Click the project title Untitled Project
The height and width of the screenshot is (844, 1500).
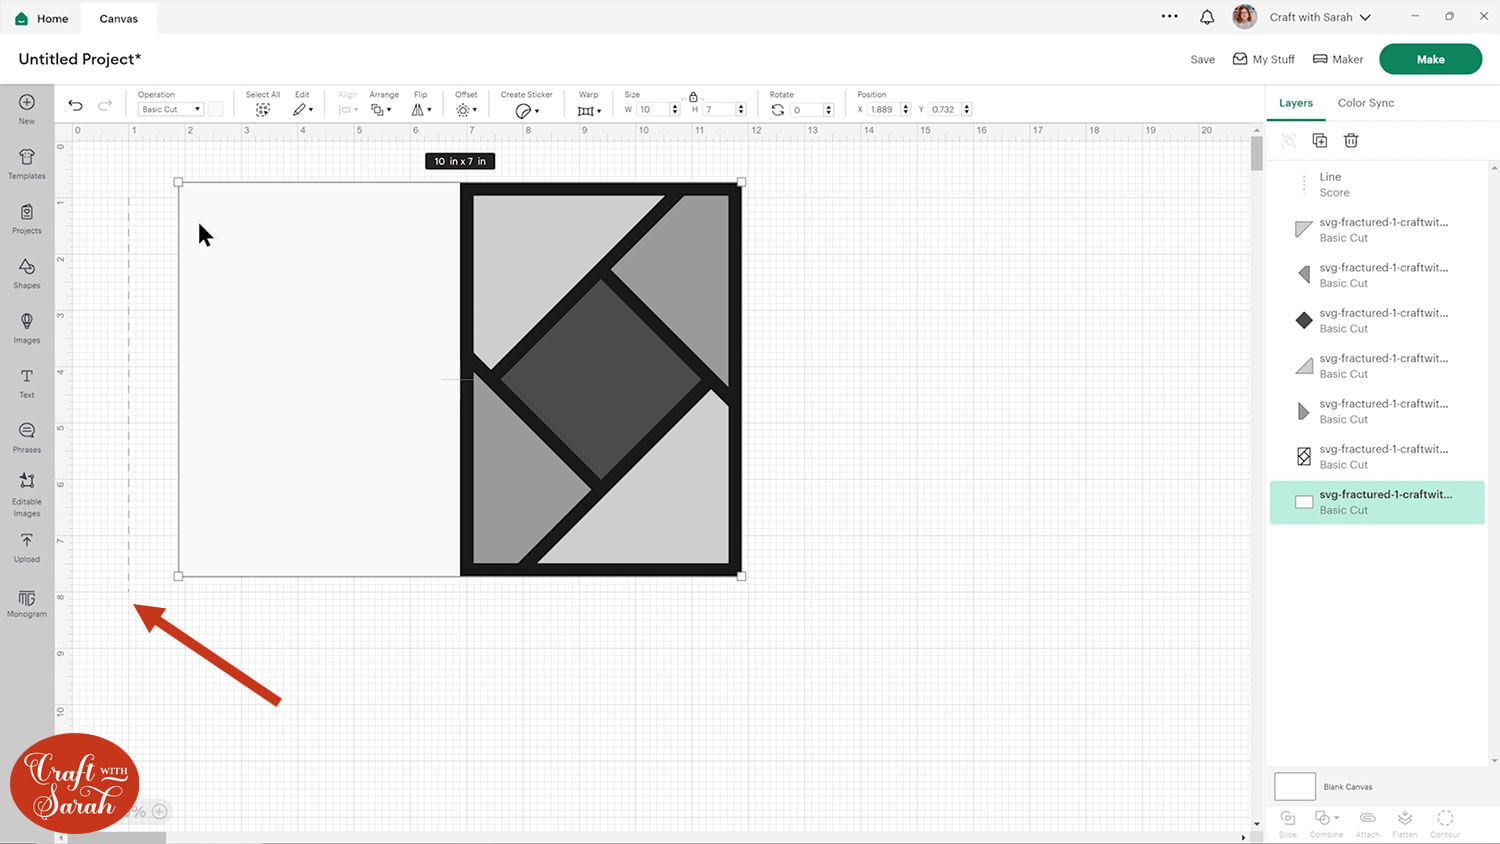[80, 59]
